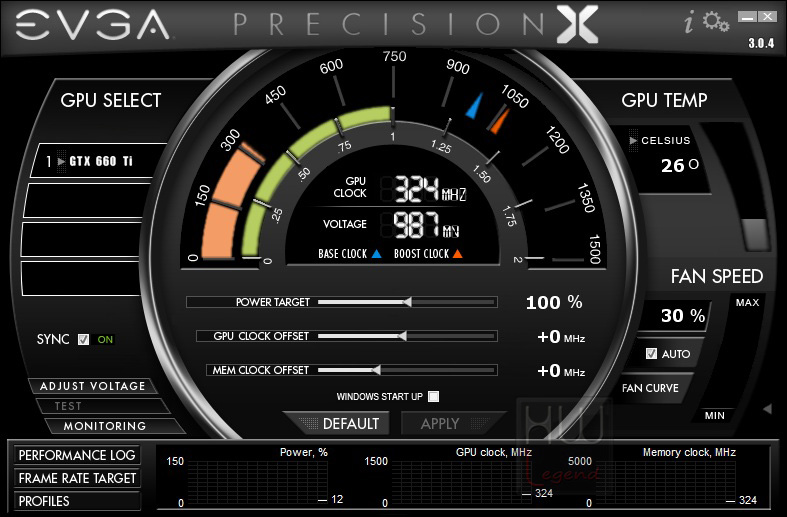Adjust the Power Target slider handle

(x=408, y=302)
